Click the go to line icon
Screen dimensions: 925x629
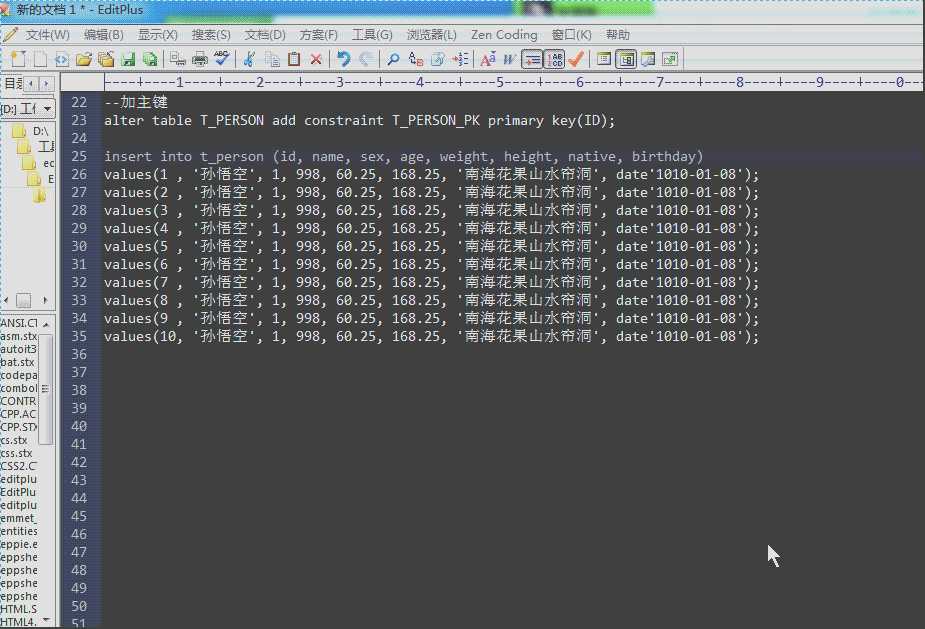pos(460,59)
